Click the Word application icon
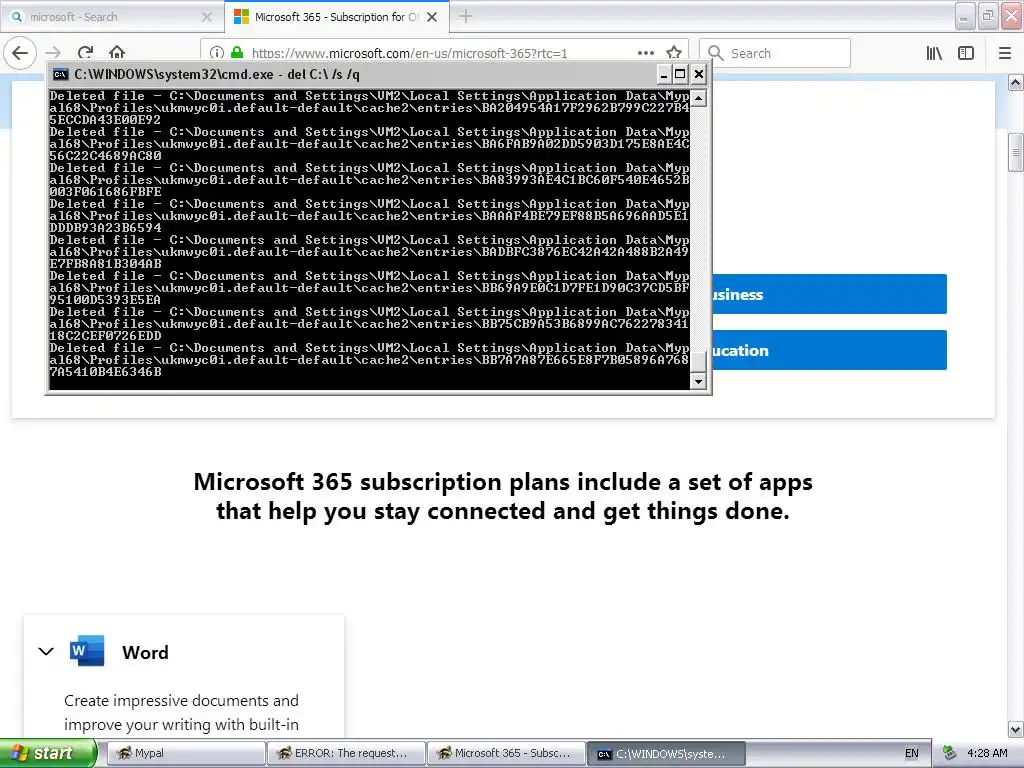The height and width of the screenshot is (768, 1024). point(87,650)
